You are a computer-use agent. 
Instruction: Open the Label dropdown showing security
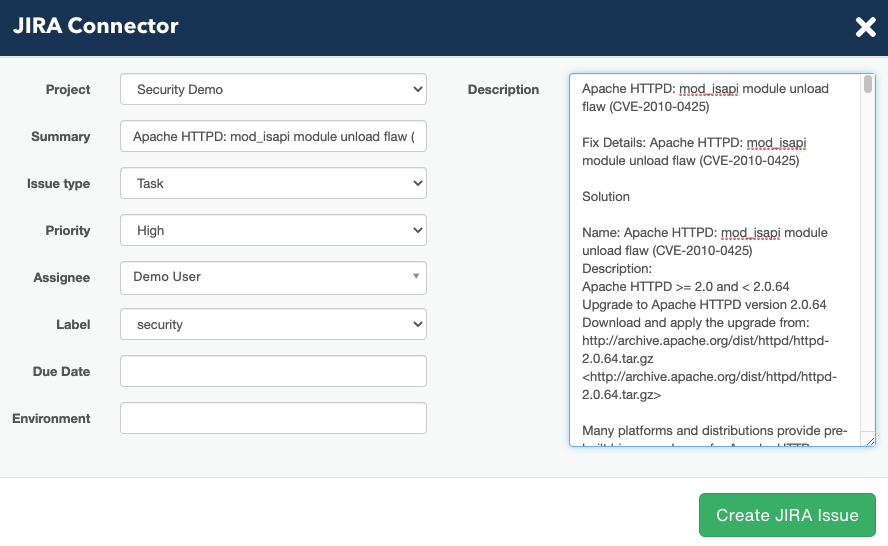pos(273,324)
